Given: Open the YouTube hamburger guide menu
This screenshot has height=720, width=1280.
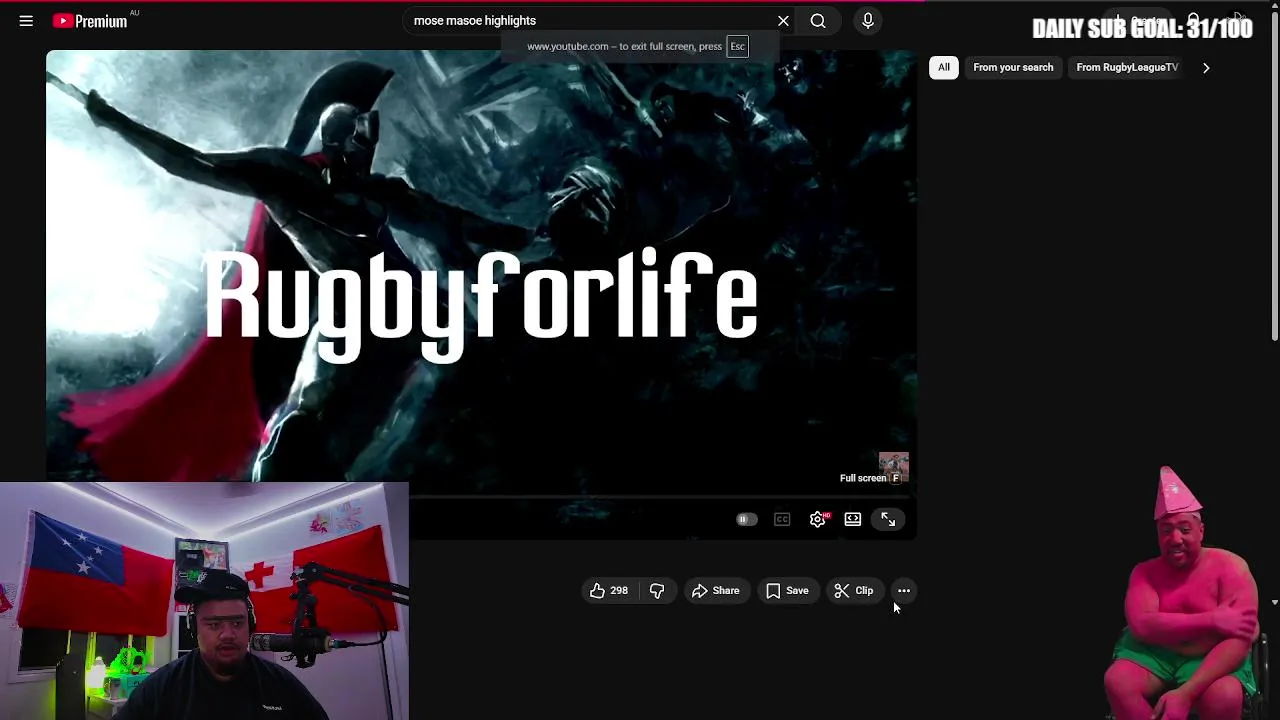Looking at the screenshot, I should click(26, 20).
